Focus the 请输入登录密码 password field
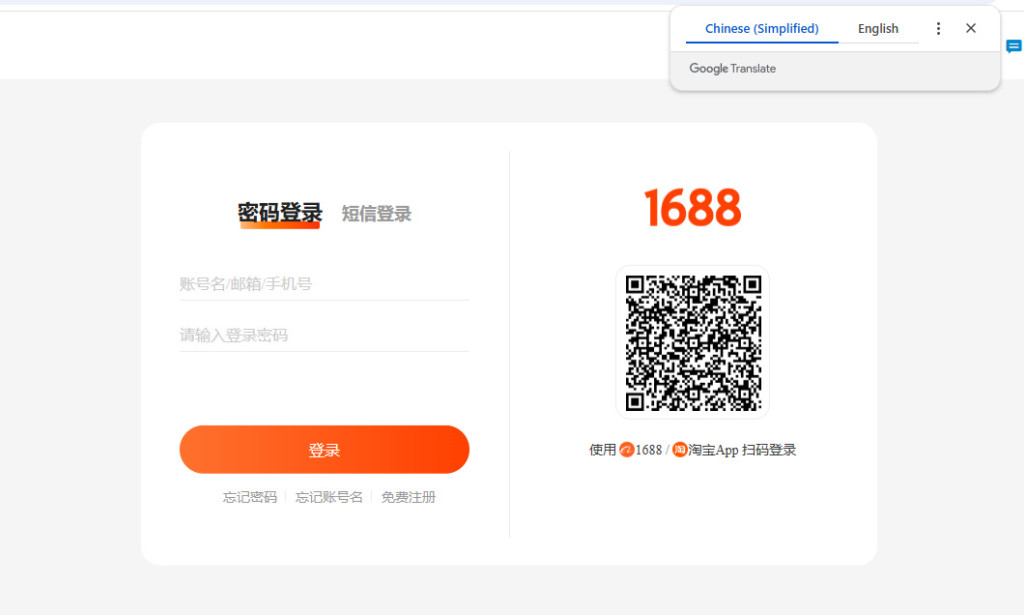Screen dimensions: 1024x615 point(324,335)
